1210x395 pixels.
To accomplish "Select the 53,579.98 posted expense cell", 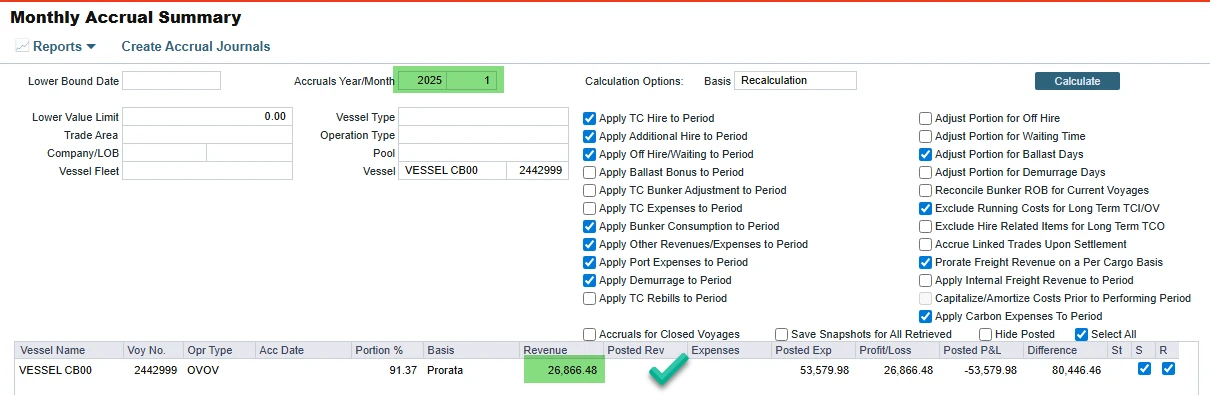I will tap(814, 370).
